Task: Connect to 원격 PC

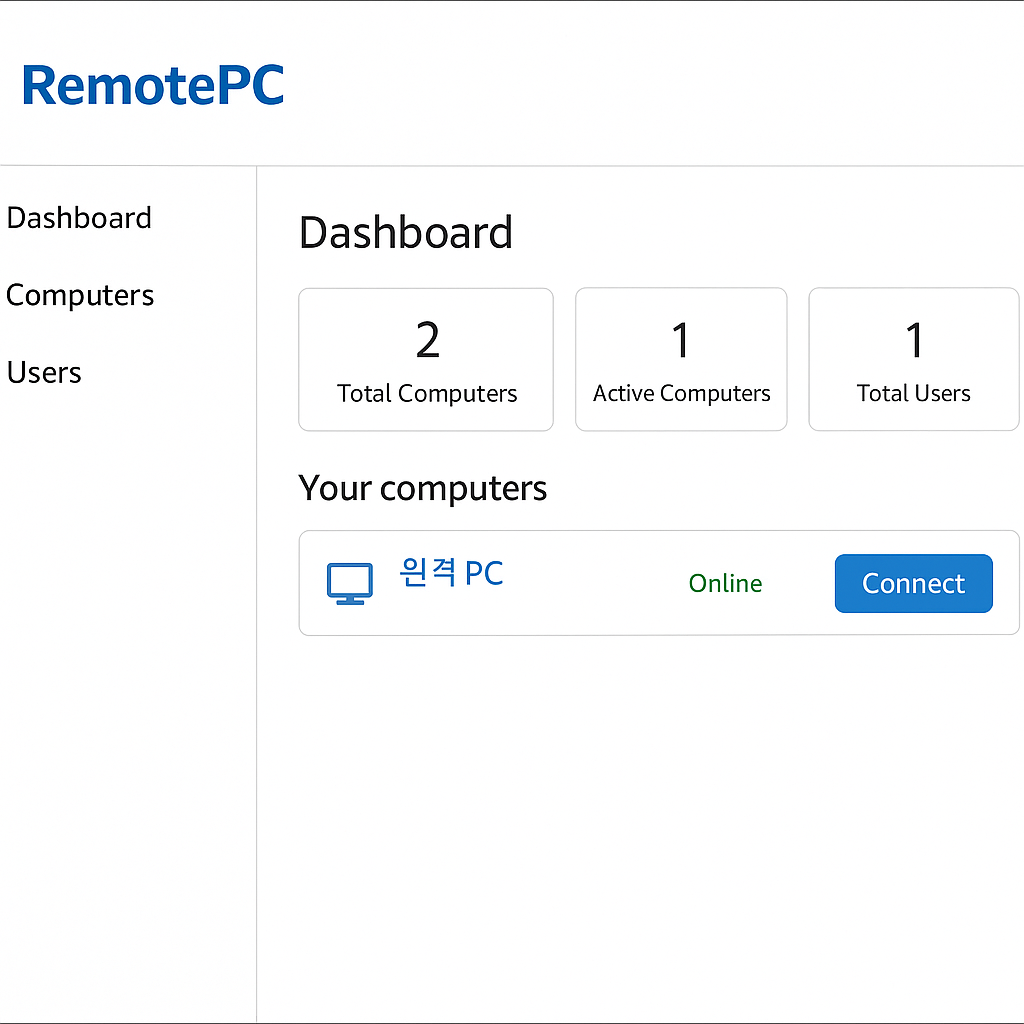Action: tap(914, 583)
